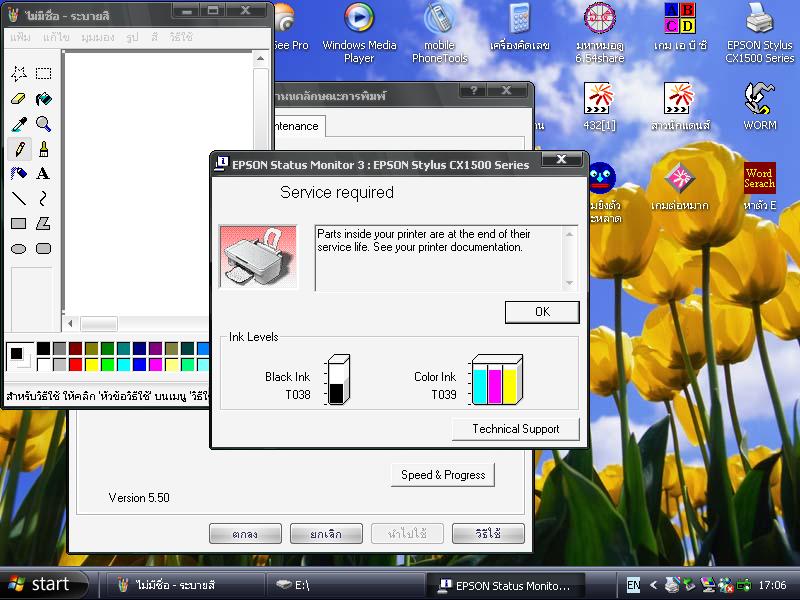
Task: Open the เกม เอ บี ซี desktop icon
Action: coord(680,28)
